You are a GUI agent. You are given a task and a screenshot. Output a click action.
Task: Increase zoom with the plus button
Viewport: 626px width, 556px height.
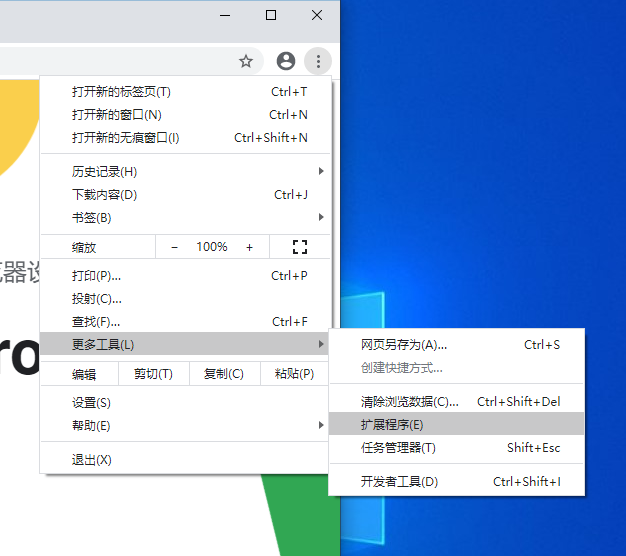[x=250, y=247]
